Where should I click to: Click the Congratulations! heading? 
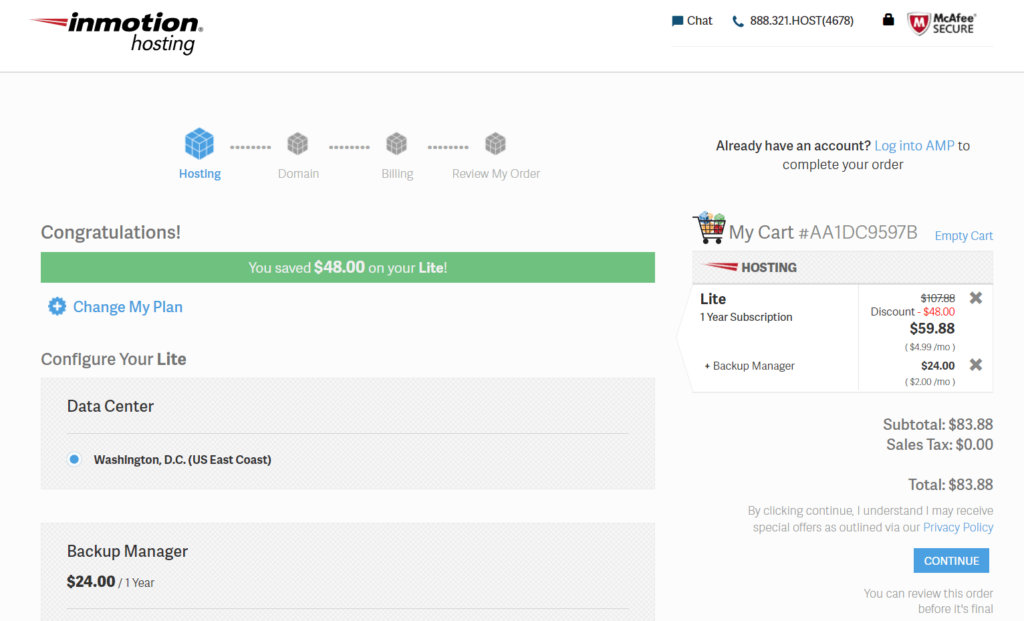pyautogui.click(x=110, y=232)
